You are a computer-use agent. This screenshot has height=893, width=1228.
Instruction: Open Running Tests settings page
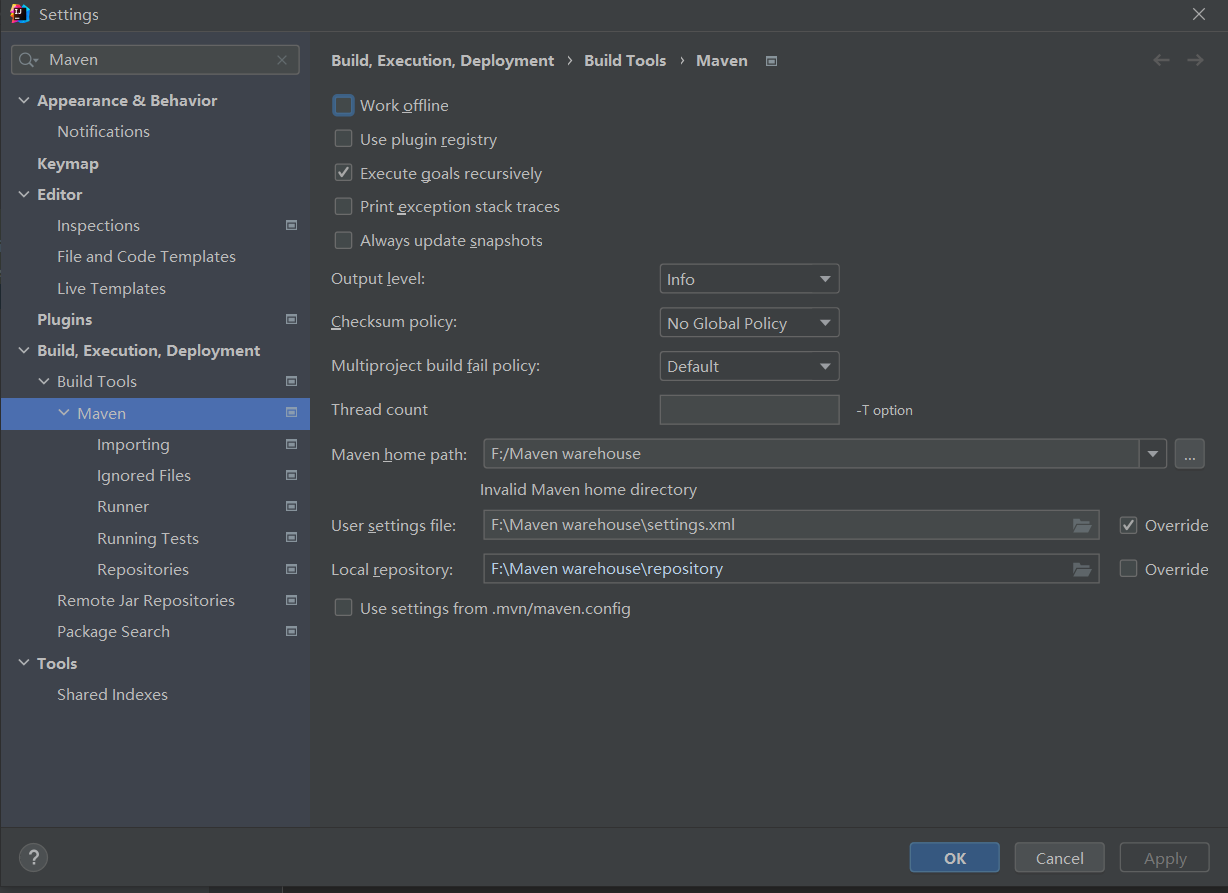click(148, 538)
